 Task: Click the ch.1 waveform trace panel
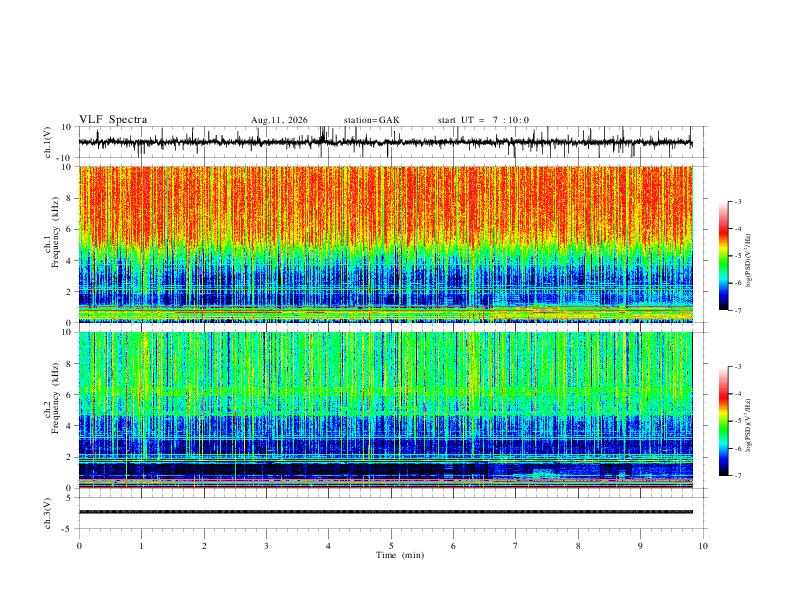tap(391, 142)
